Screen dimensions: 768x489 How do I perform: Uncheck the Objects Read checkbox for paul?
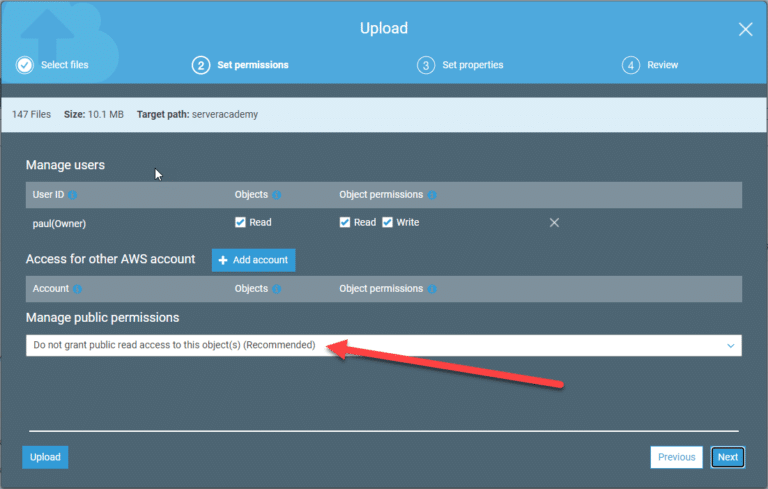(x=240, y=222)
